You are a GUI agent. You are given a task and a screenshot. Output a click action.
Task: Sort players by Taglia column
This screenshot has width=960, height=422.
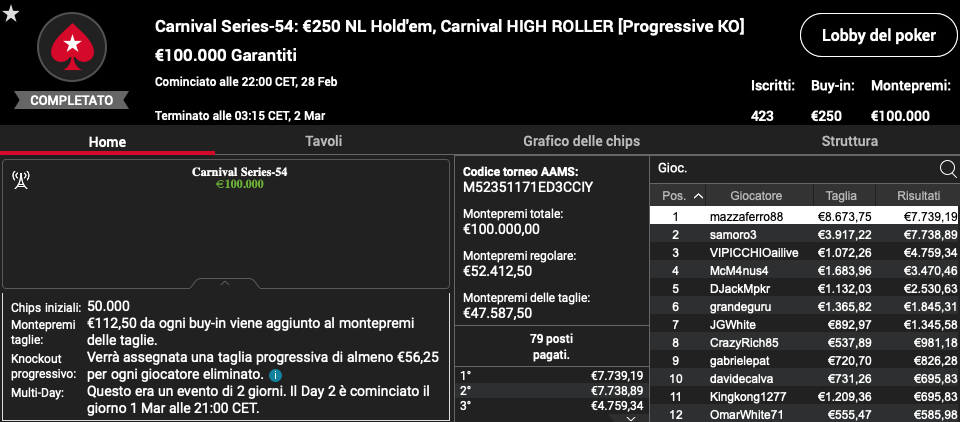click(x=841, y=196)
